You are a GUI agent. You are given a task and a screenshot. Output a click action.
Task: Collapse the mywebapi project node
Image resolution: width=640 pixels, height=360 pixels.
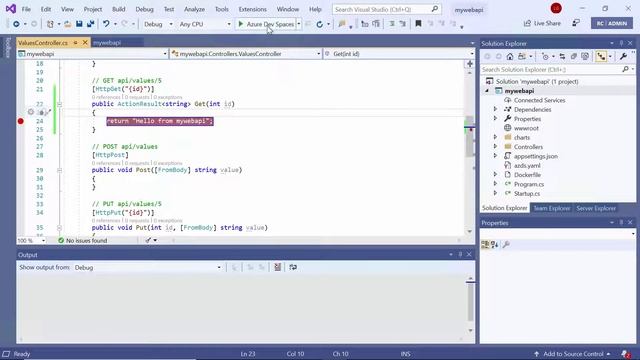coord(487,91)
